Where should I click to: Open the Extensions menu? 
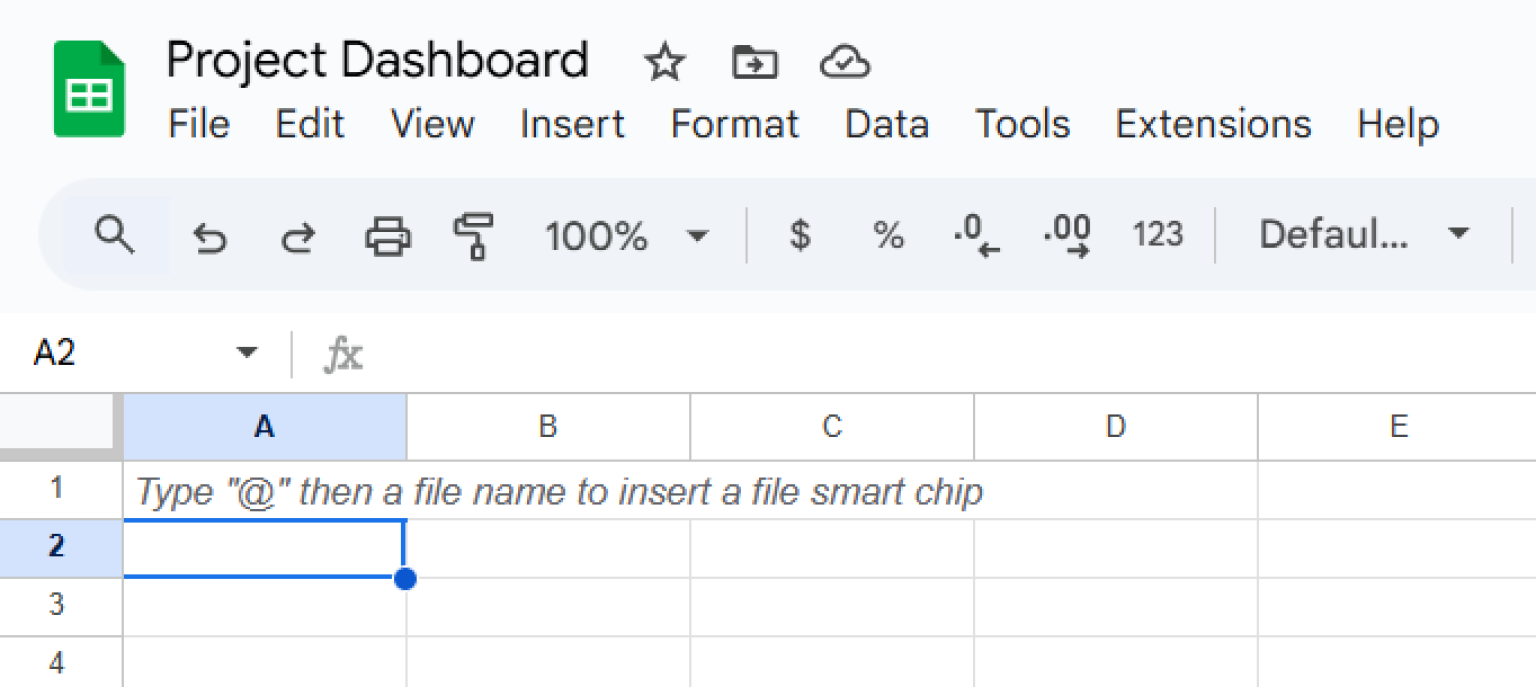tap(1213, 125)
